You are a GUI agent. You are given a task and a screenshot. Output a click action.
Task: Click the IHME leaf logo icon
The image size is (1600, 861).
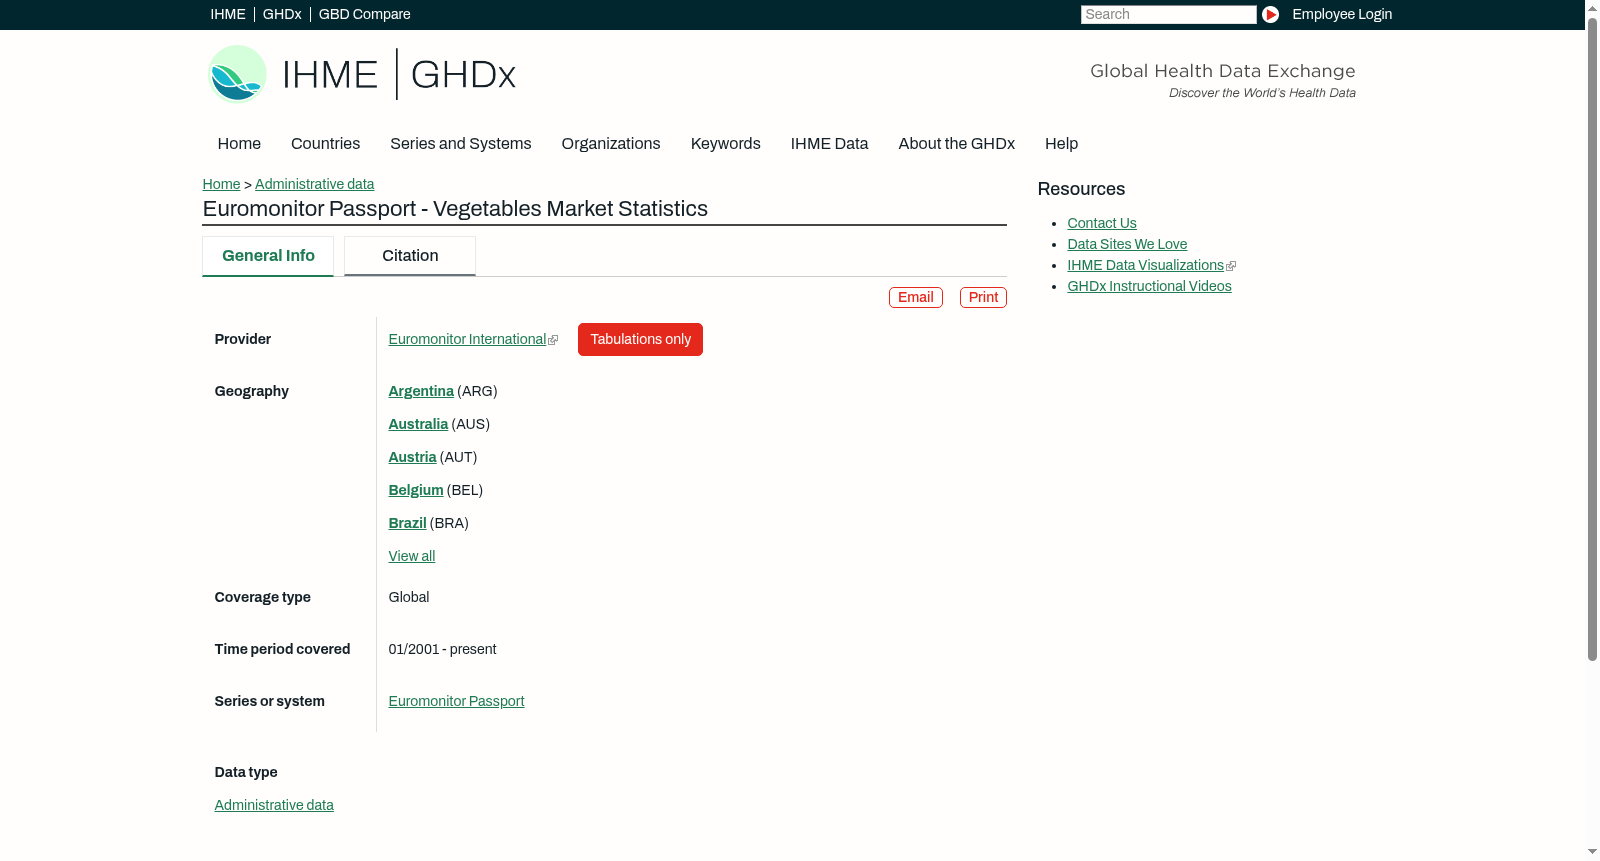[x=237, y=74]
